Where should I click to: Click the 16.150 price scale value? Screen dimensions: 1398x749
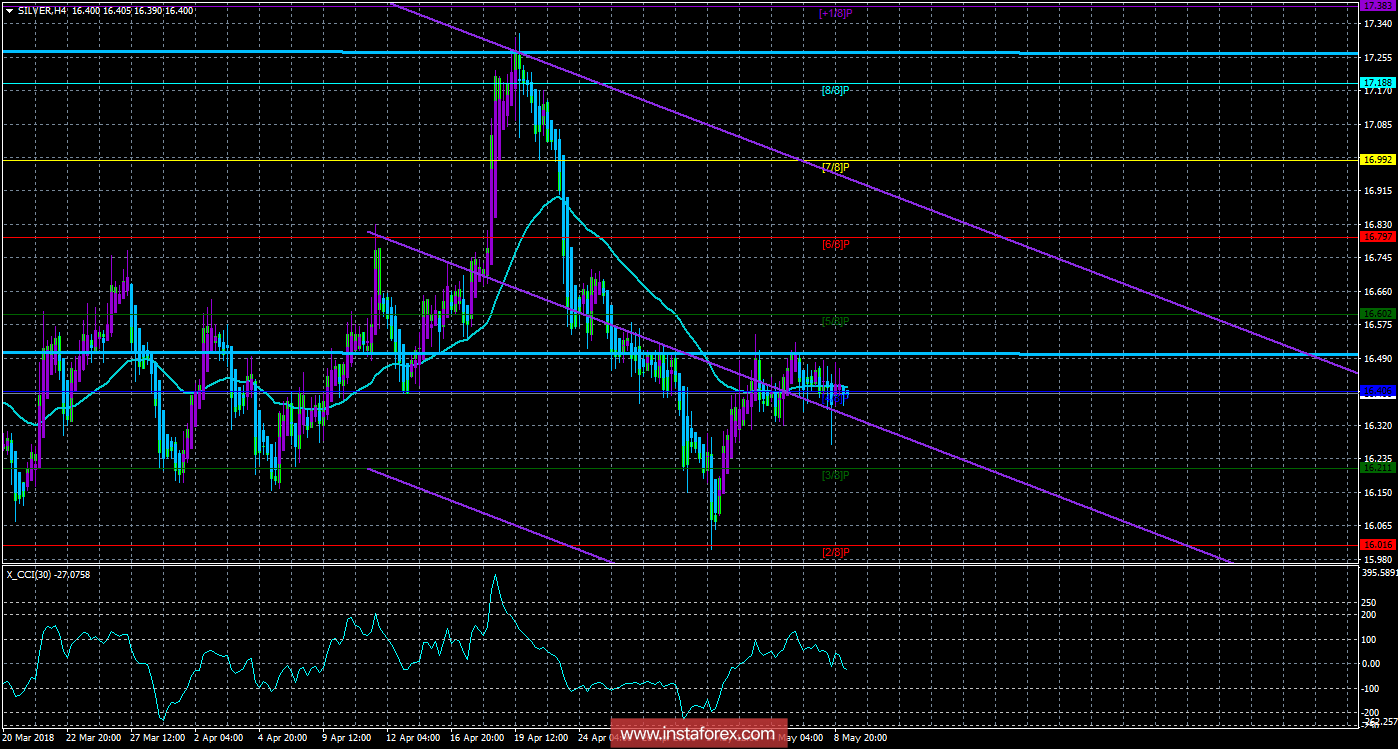point(1377,492)
